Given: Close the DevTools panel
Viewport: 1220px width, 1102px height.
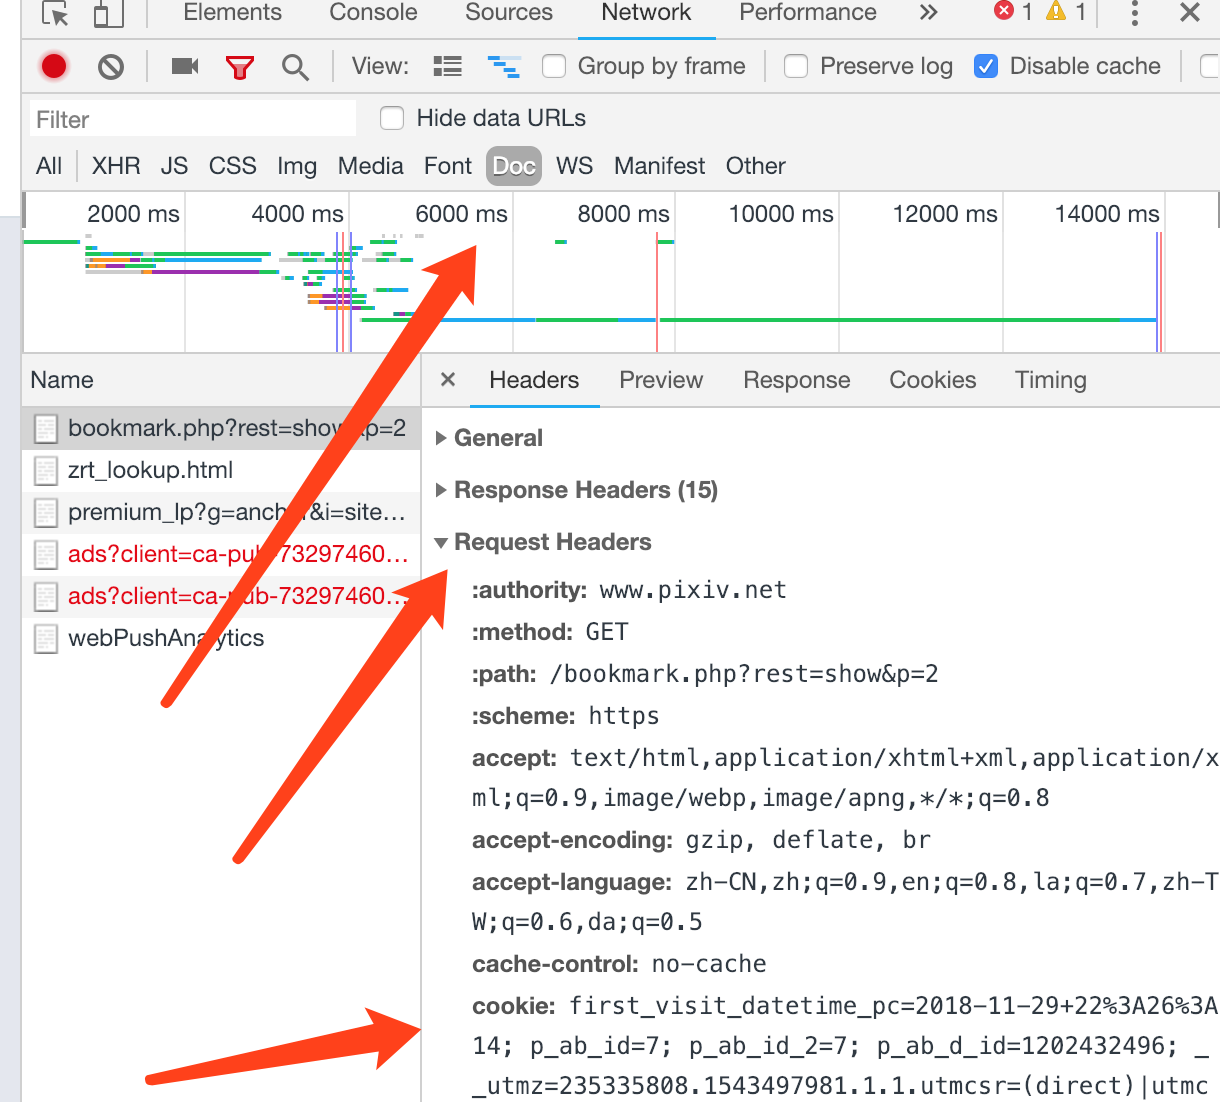Looking at the screenshot, I should 1190,12.
